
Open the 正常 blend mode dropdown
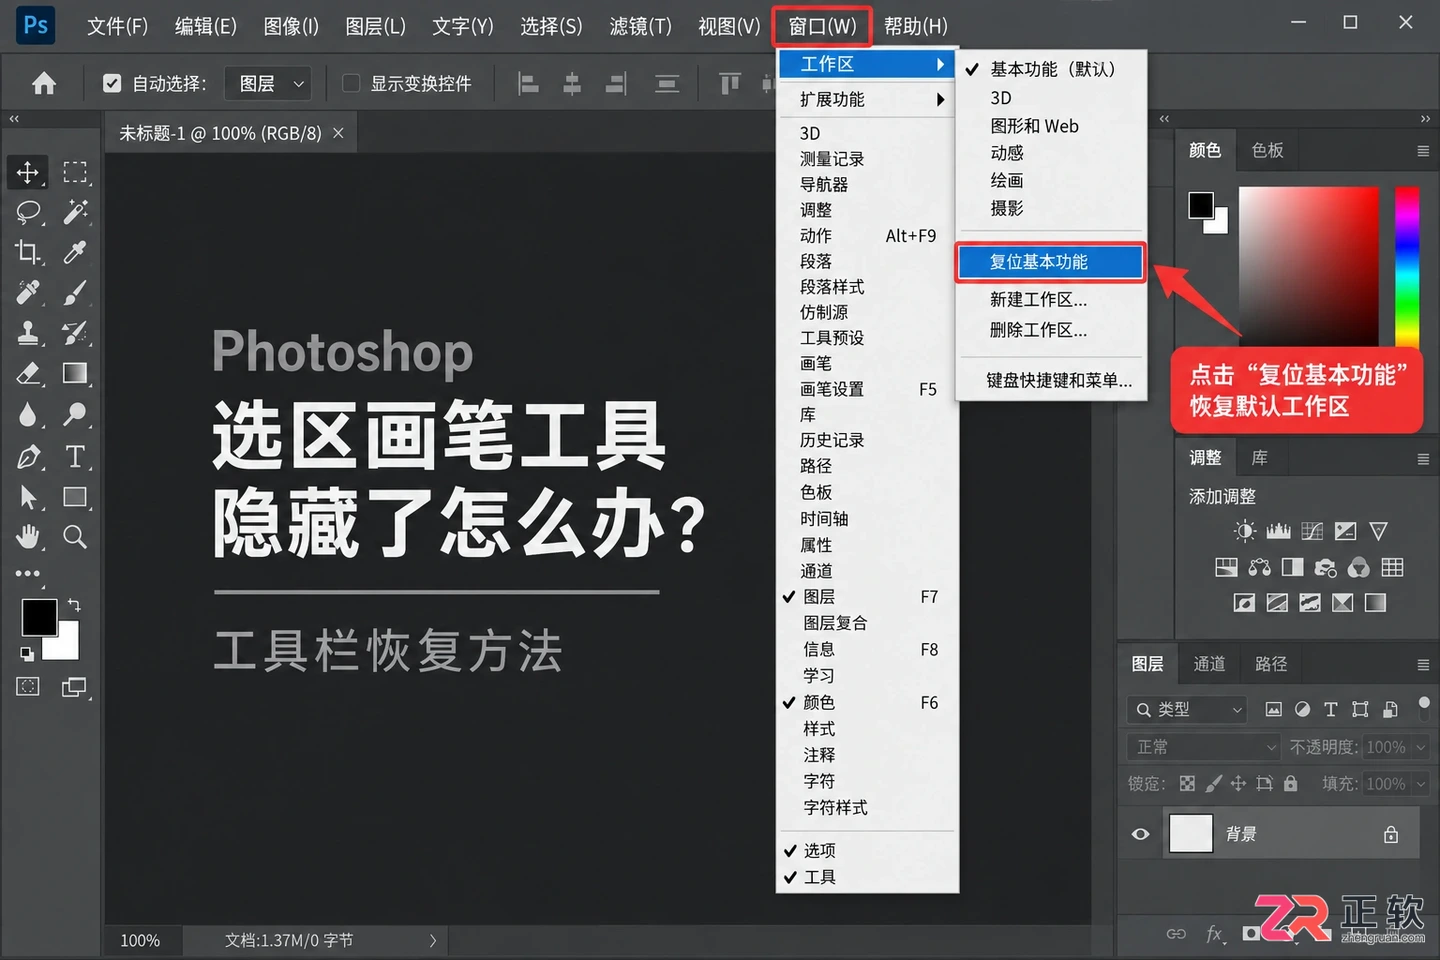point(1204,747)
